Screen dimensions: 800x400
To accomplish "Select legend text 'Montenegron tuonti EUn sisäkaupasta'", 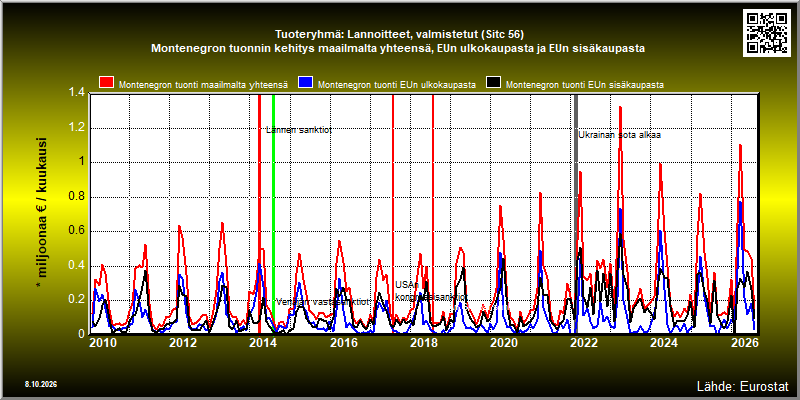I will click(x=585, y=85).
